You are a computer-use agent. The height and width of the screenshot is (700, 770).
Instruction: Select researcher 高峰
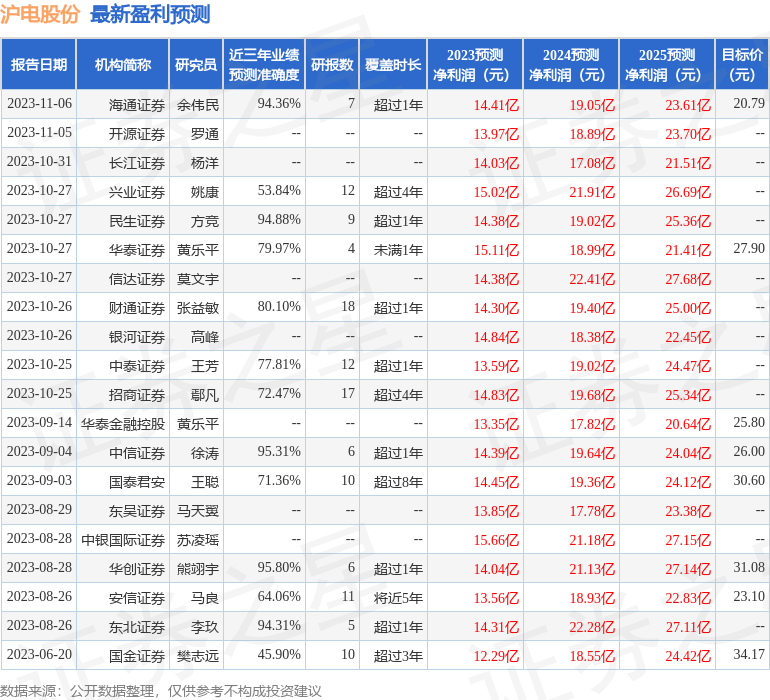click(x=205, y=336)
